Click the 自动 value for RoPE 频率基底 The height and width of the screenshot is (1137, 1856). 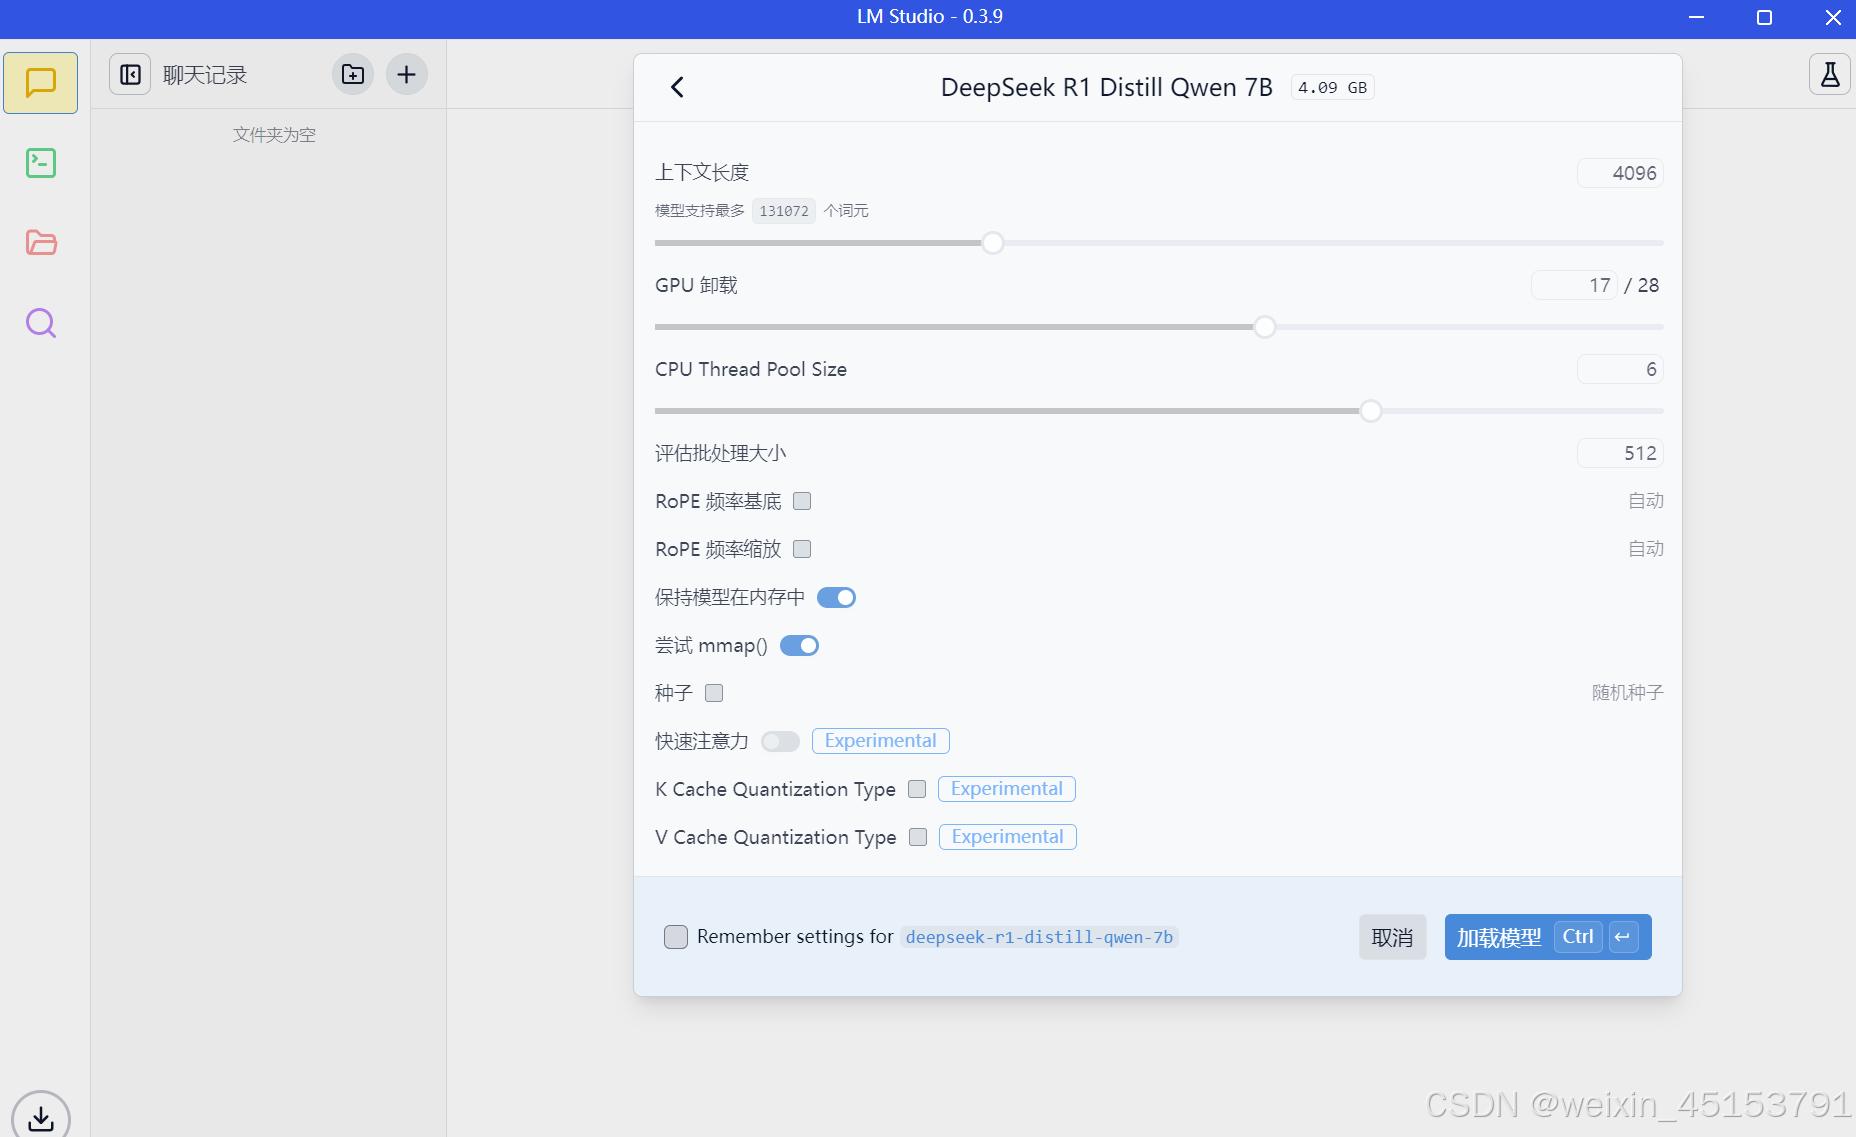pyautogui.click(x=1646, y=501)
